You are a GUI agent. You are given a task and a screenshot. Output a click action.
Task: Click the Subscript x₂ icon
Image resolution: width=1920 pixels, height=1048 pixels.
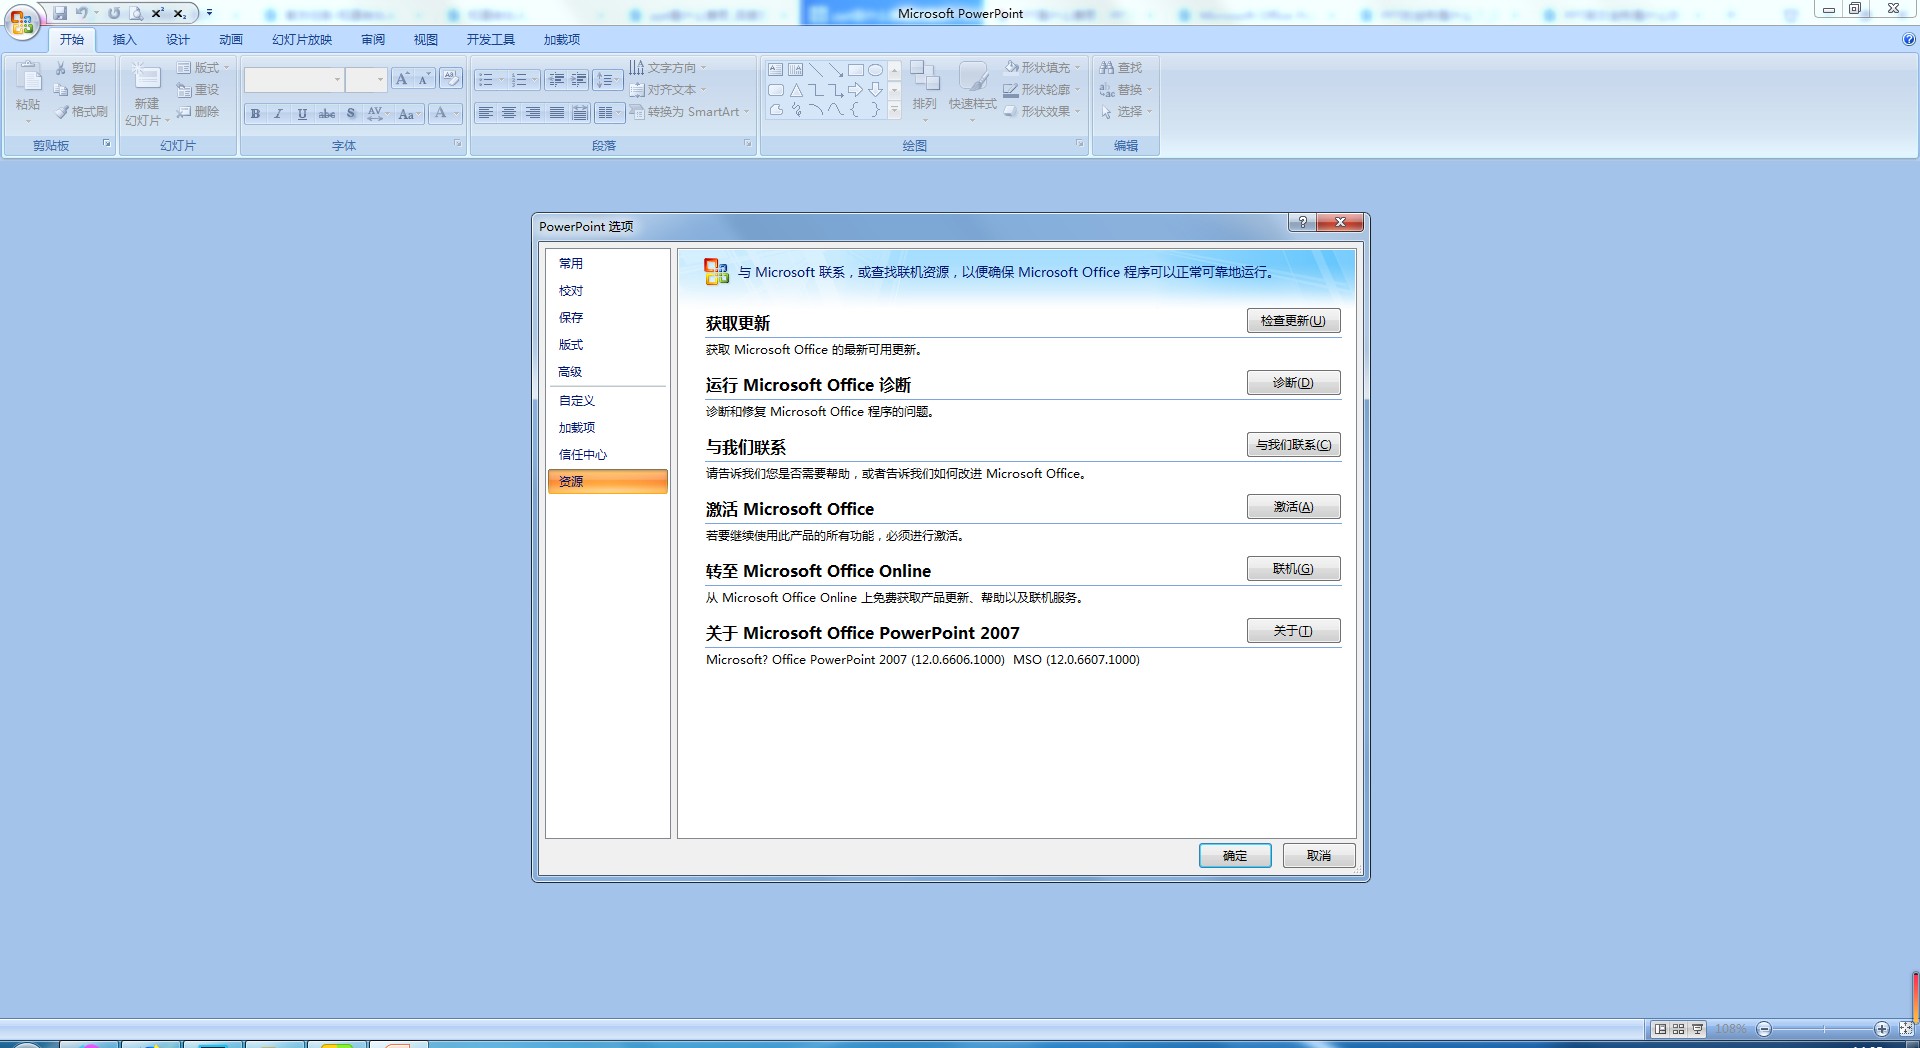coord(179,13)
